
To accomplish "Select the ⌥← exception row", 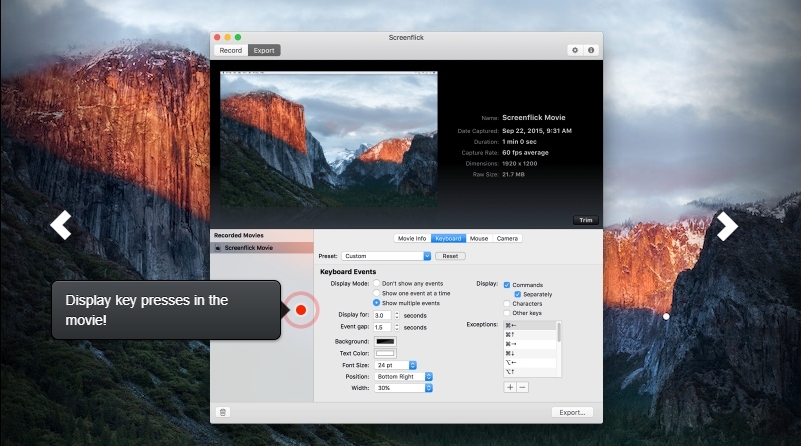I will (x=530, y=362).
